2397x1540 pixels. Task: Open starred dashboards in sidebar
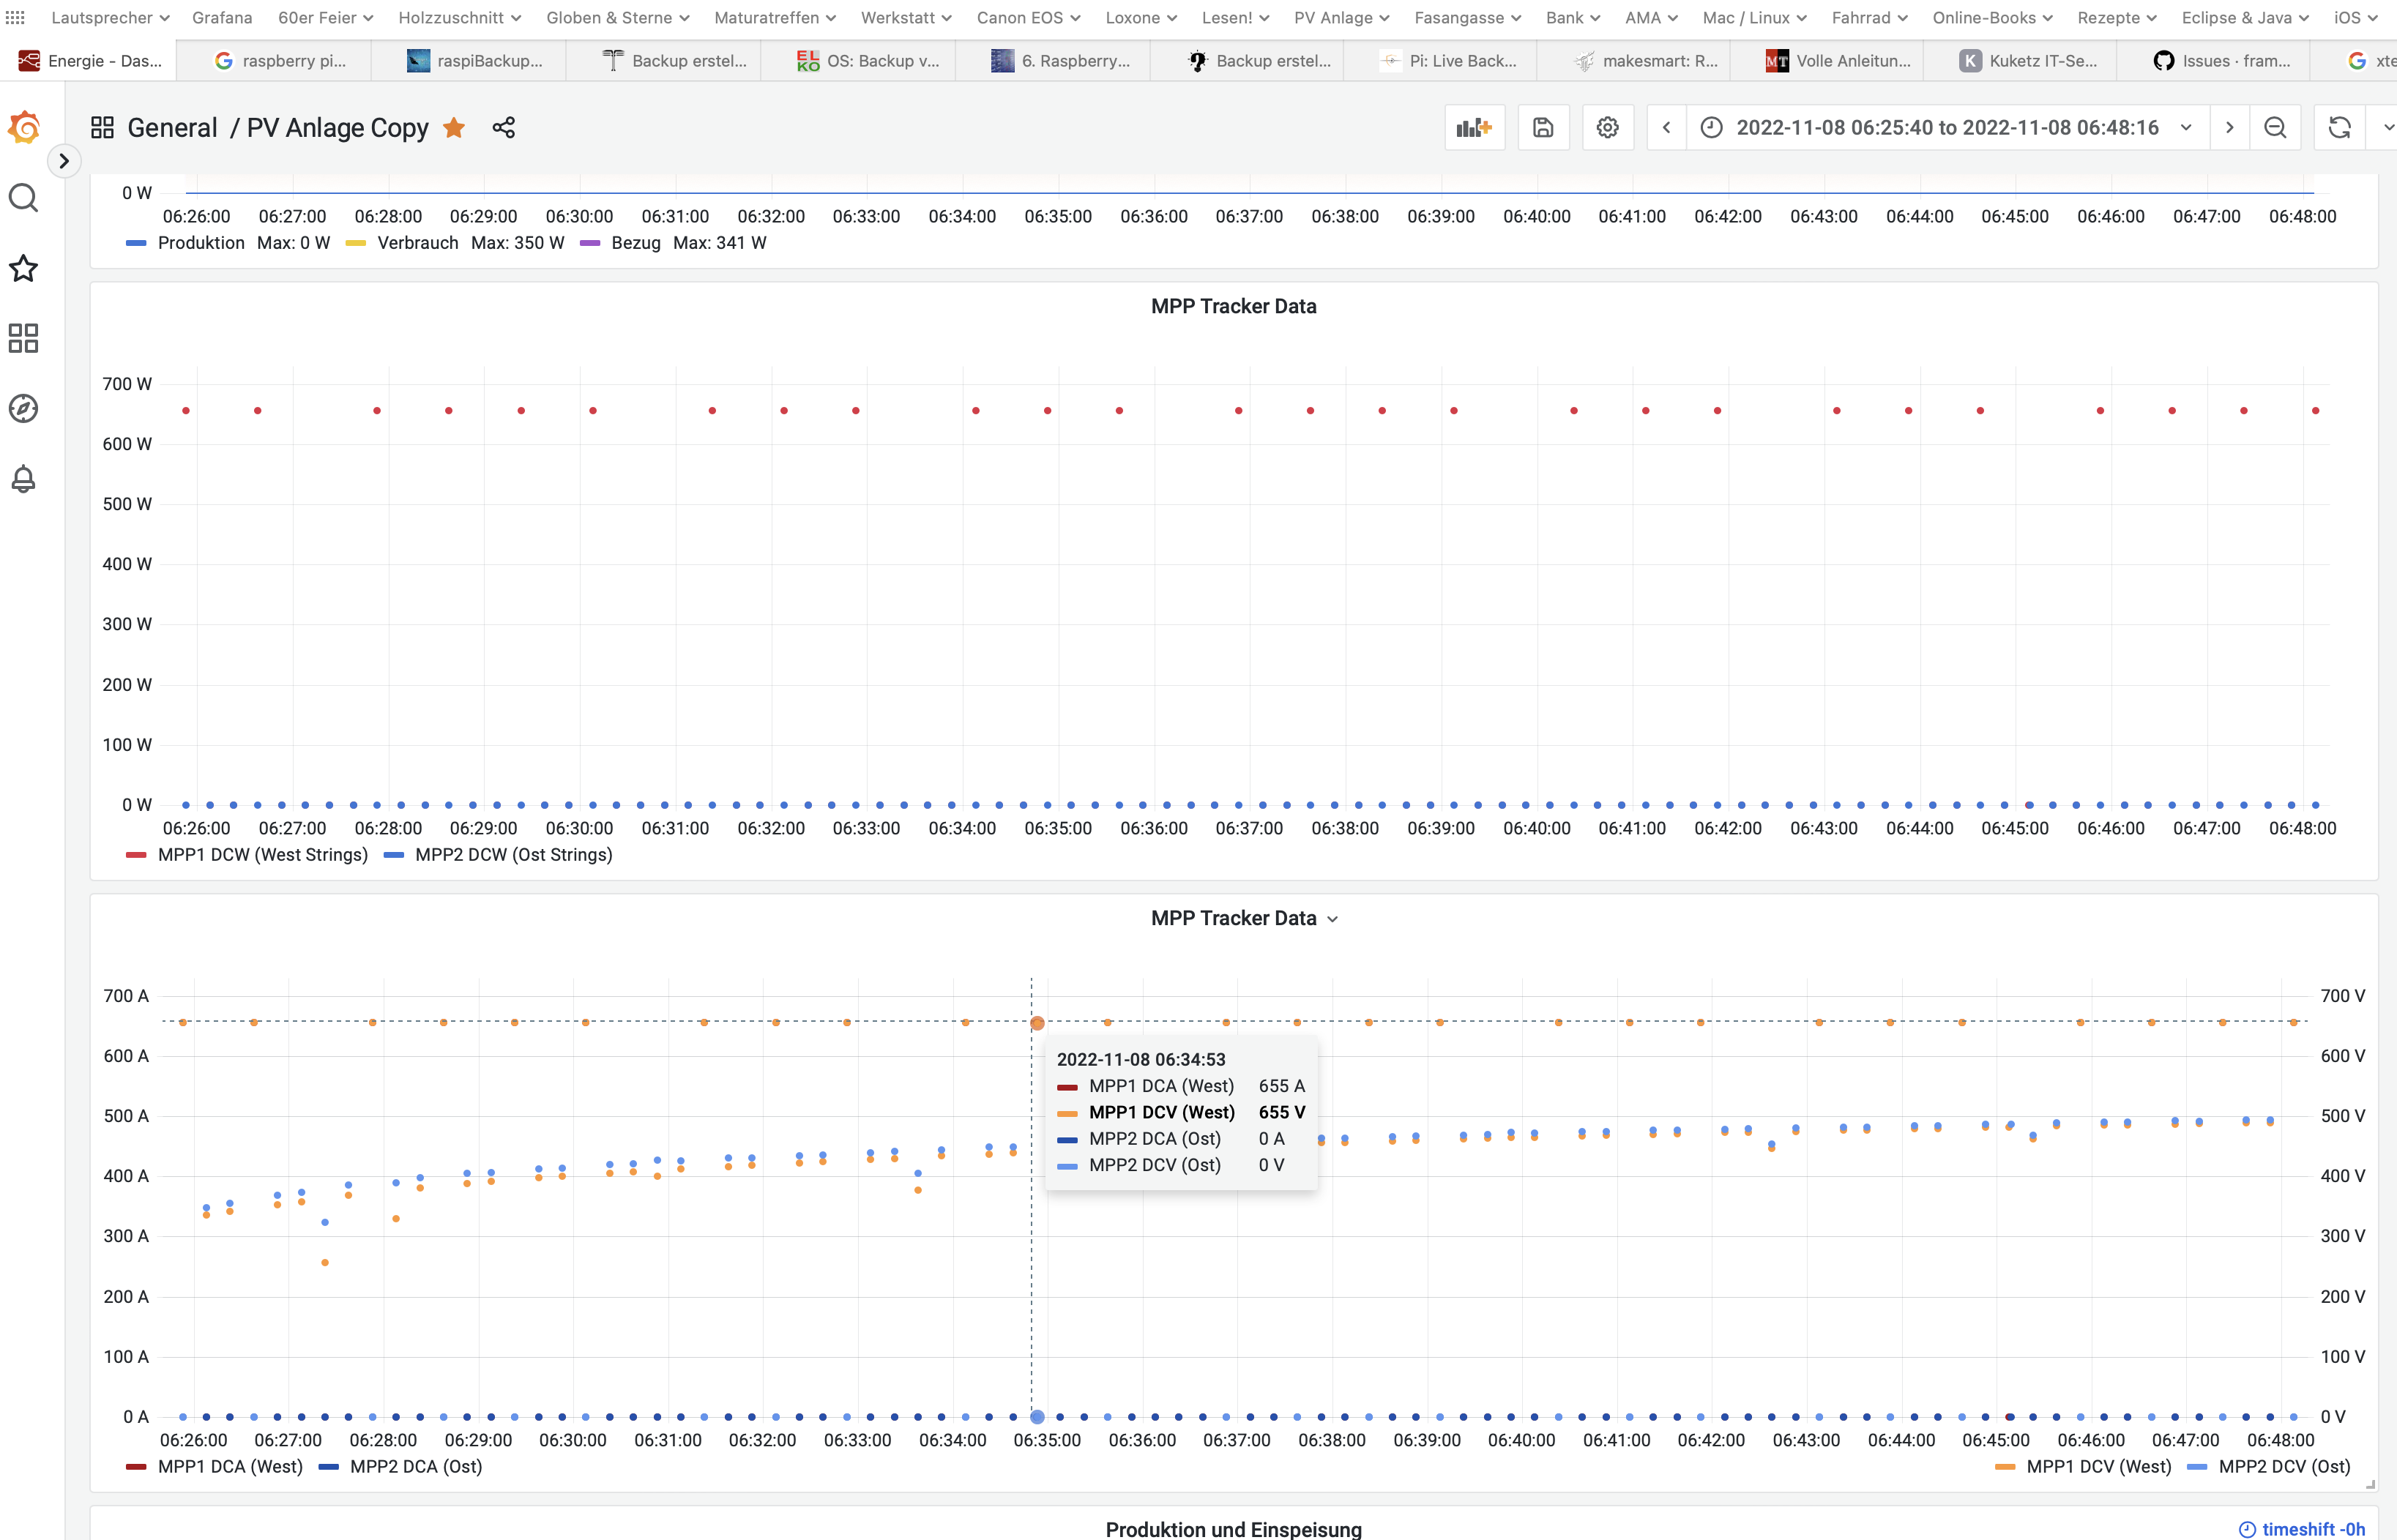pos(23,268)
